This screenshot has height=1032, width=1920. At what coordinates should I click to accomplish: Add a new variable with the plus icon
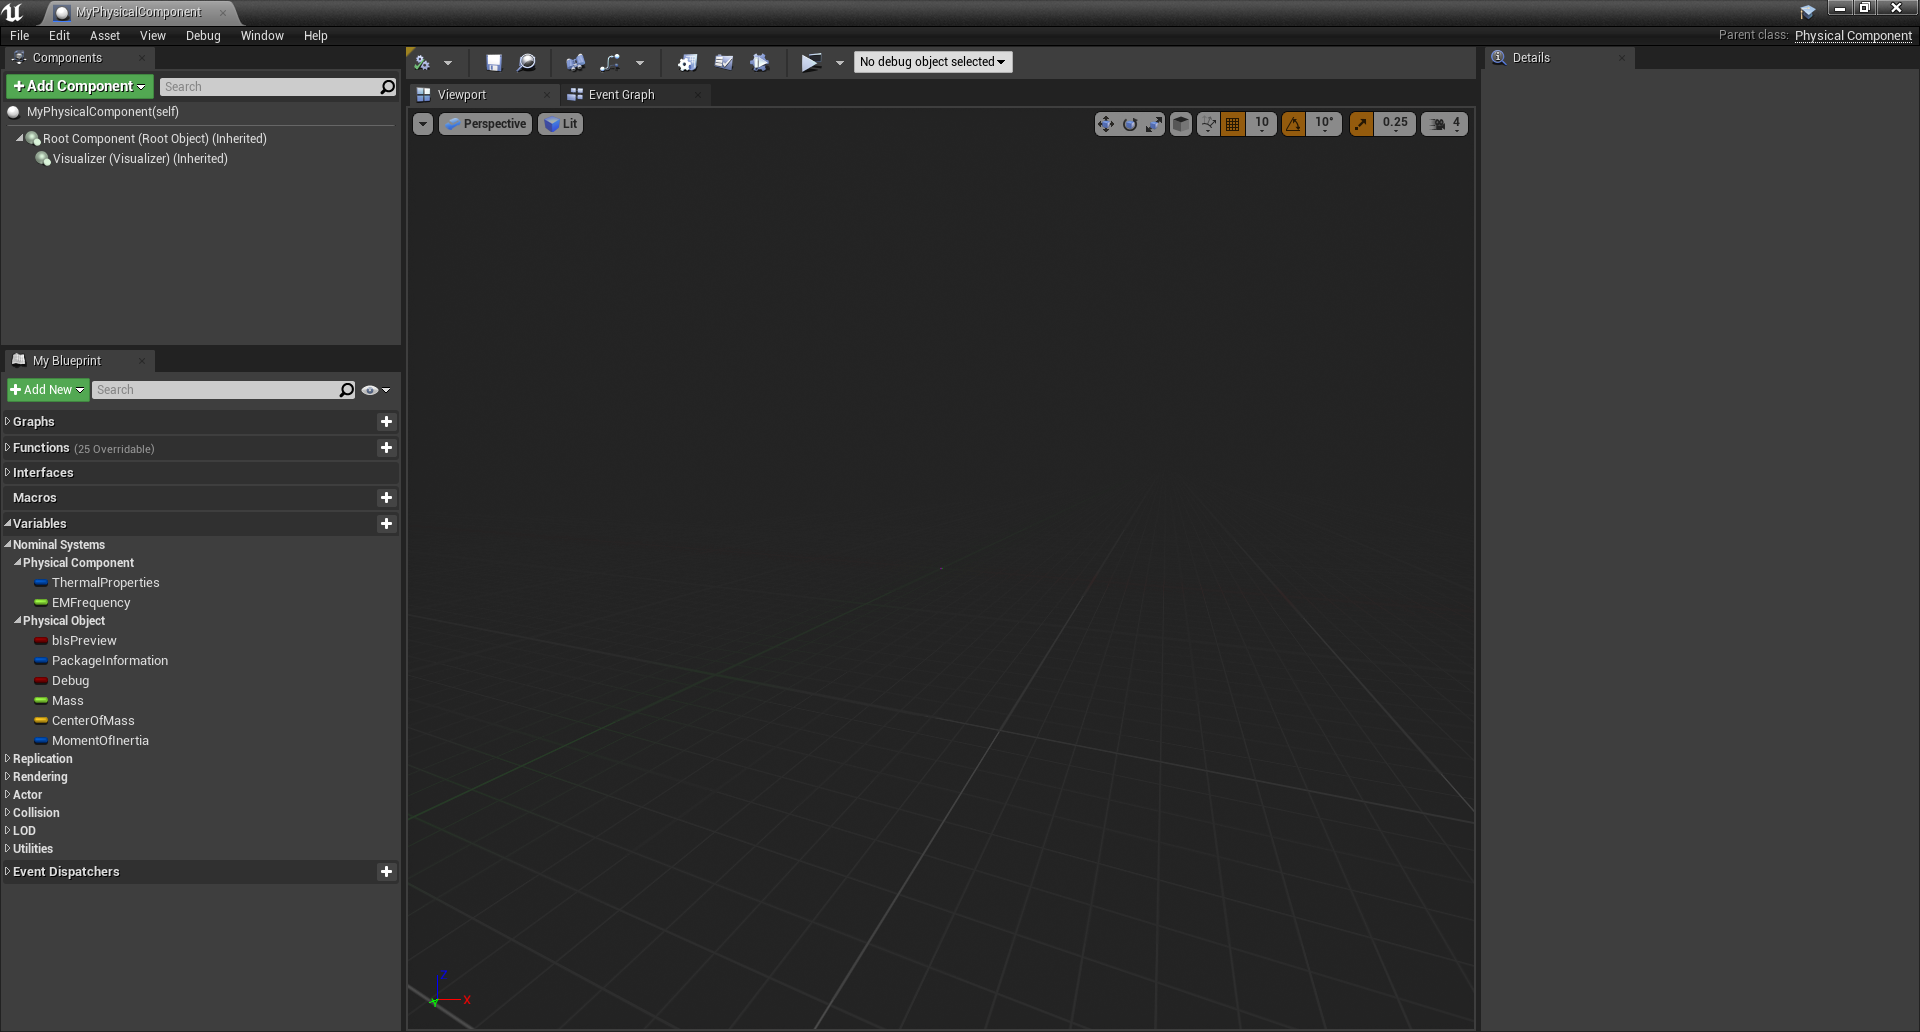click(x=386, y=524)
